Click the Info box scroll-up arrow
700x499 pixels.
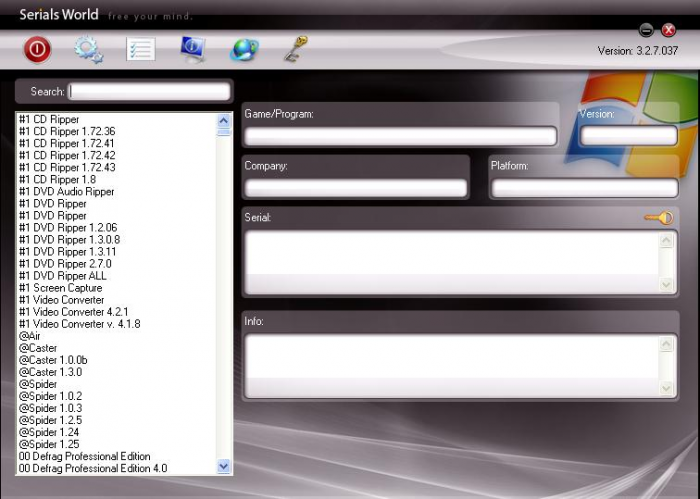tap(666, 344)
